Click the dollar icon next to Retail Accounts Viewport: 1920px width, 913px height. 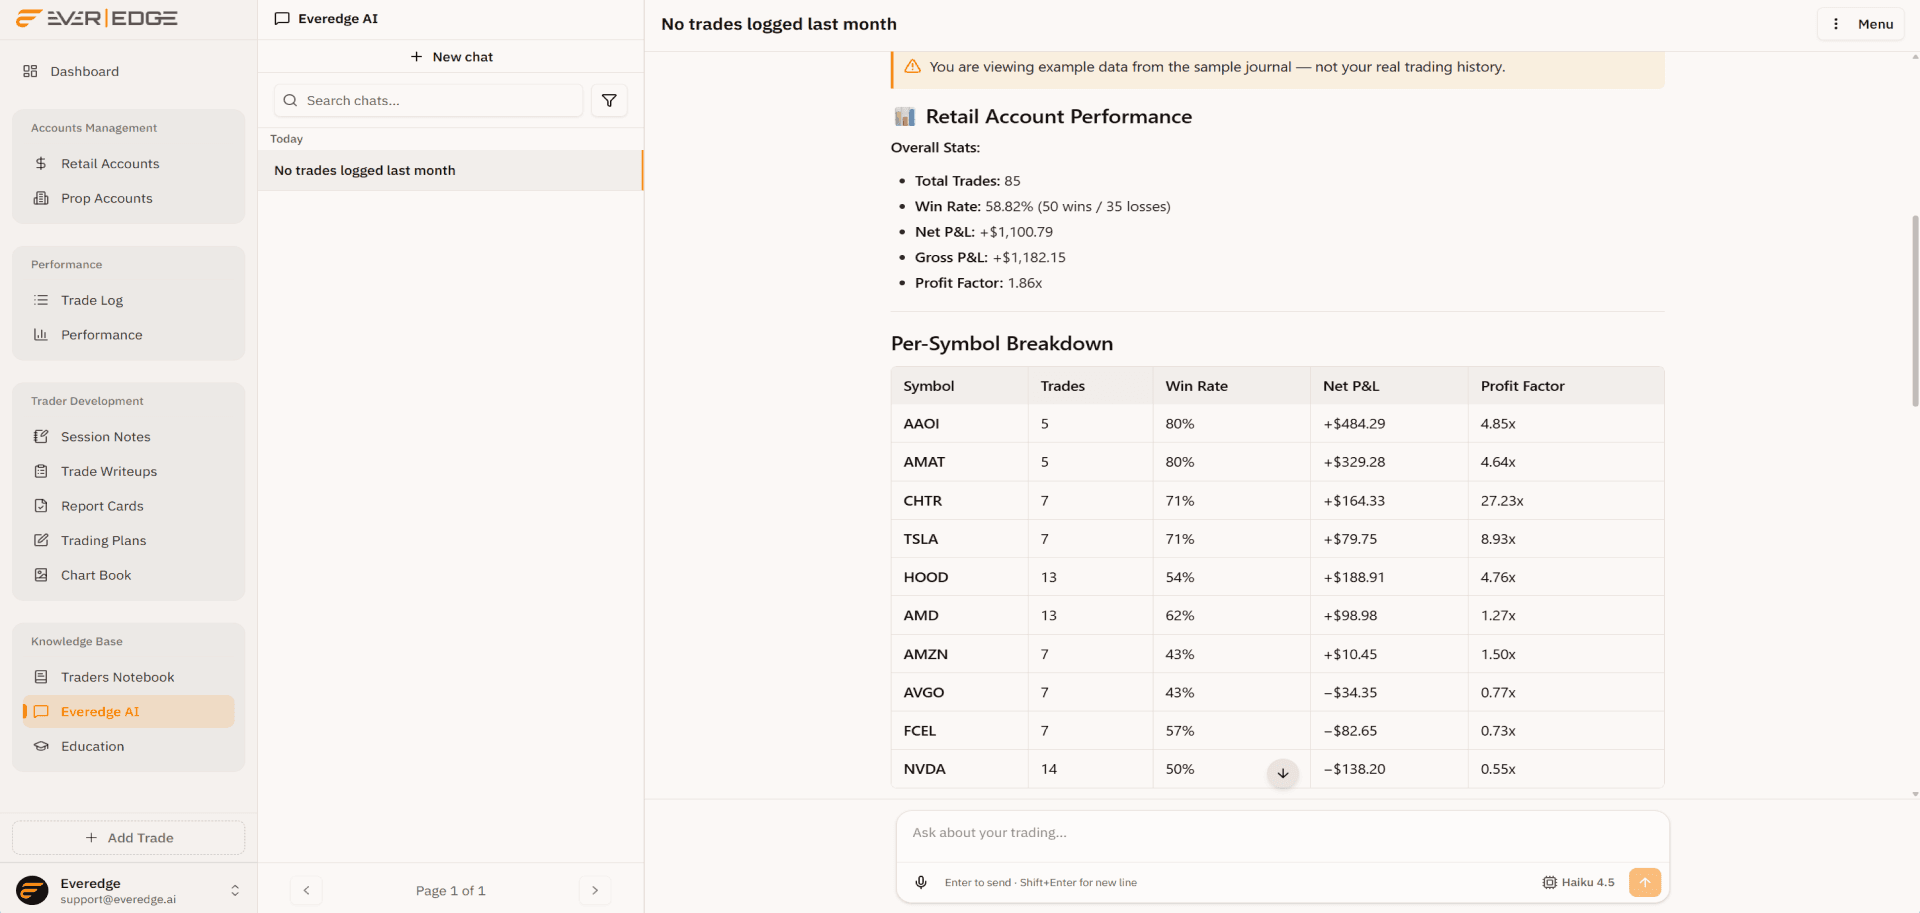(41, 163)
